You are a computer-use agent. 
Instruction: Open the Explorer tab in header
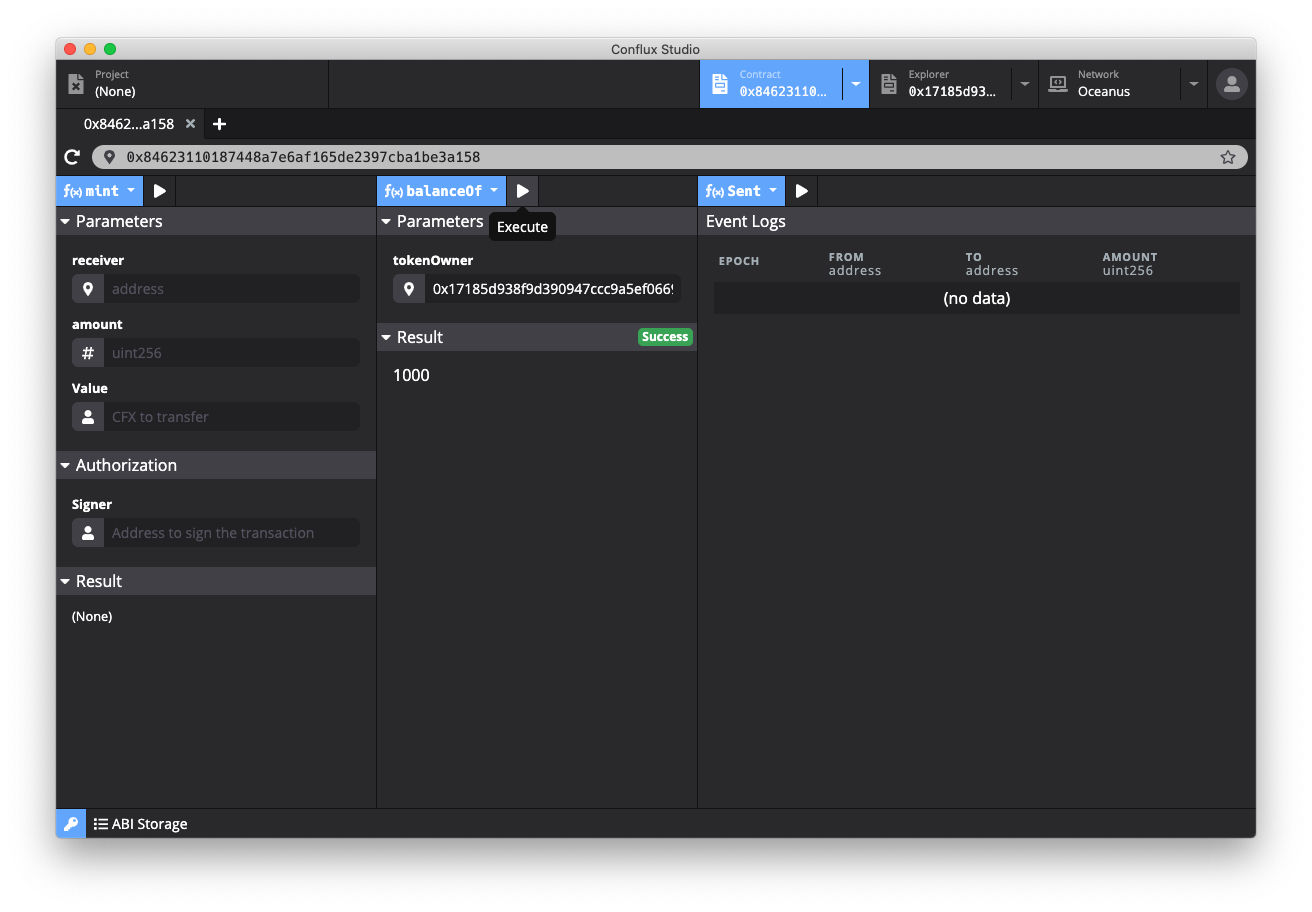pos(940,84)
